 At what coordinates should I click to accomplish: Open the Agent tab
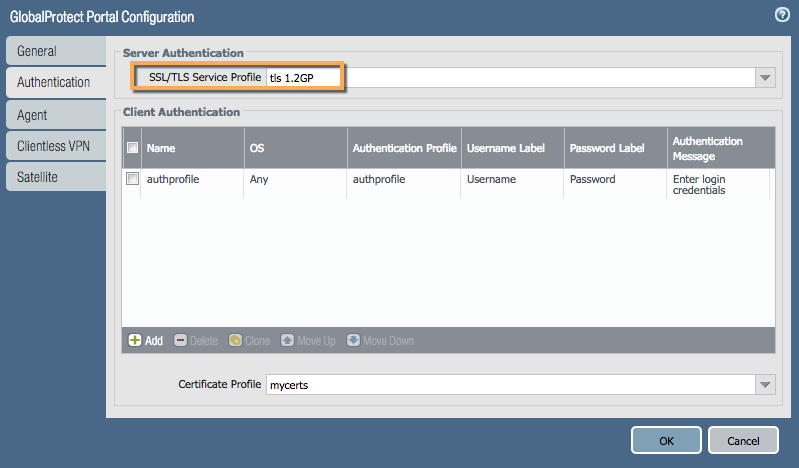56,115
